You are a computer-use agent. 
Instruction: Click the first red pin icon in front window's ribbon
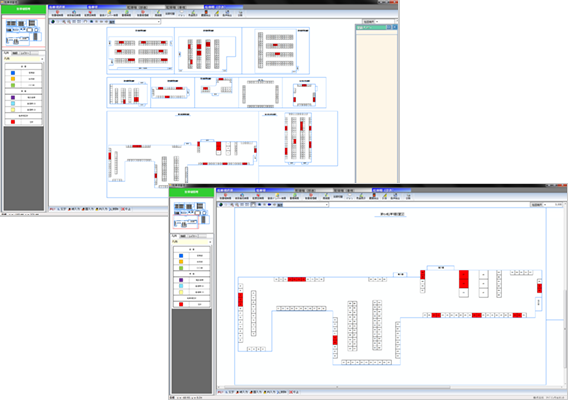[225, 195]
